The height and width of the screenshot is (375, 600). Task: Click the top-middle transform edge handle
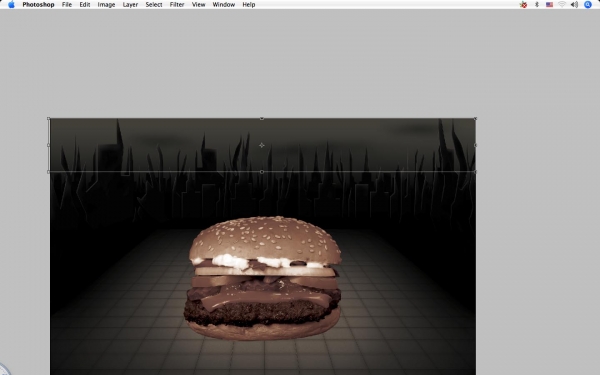click(x=262, y=119)
